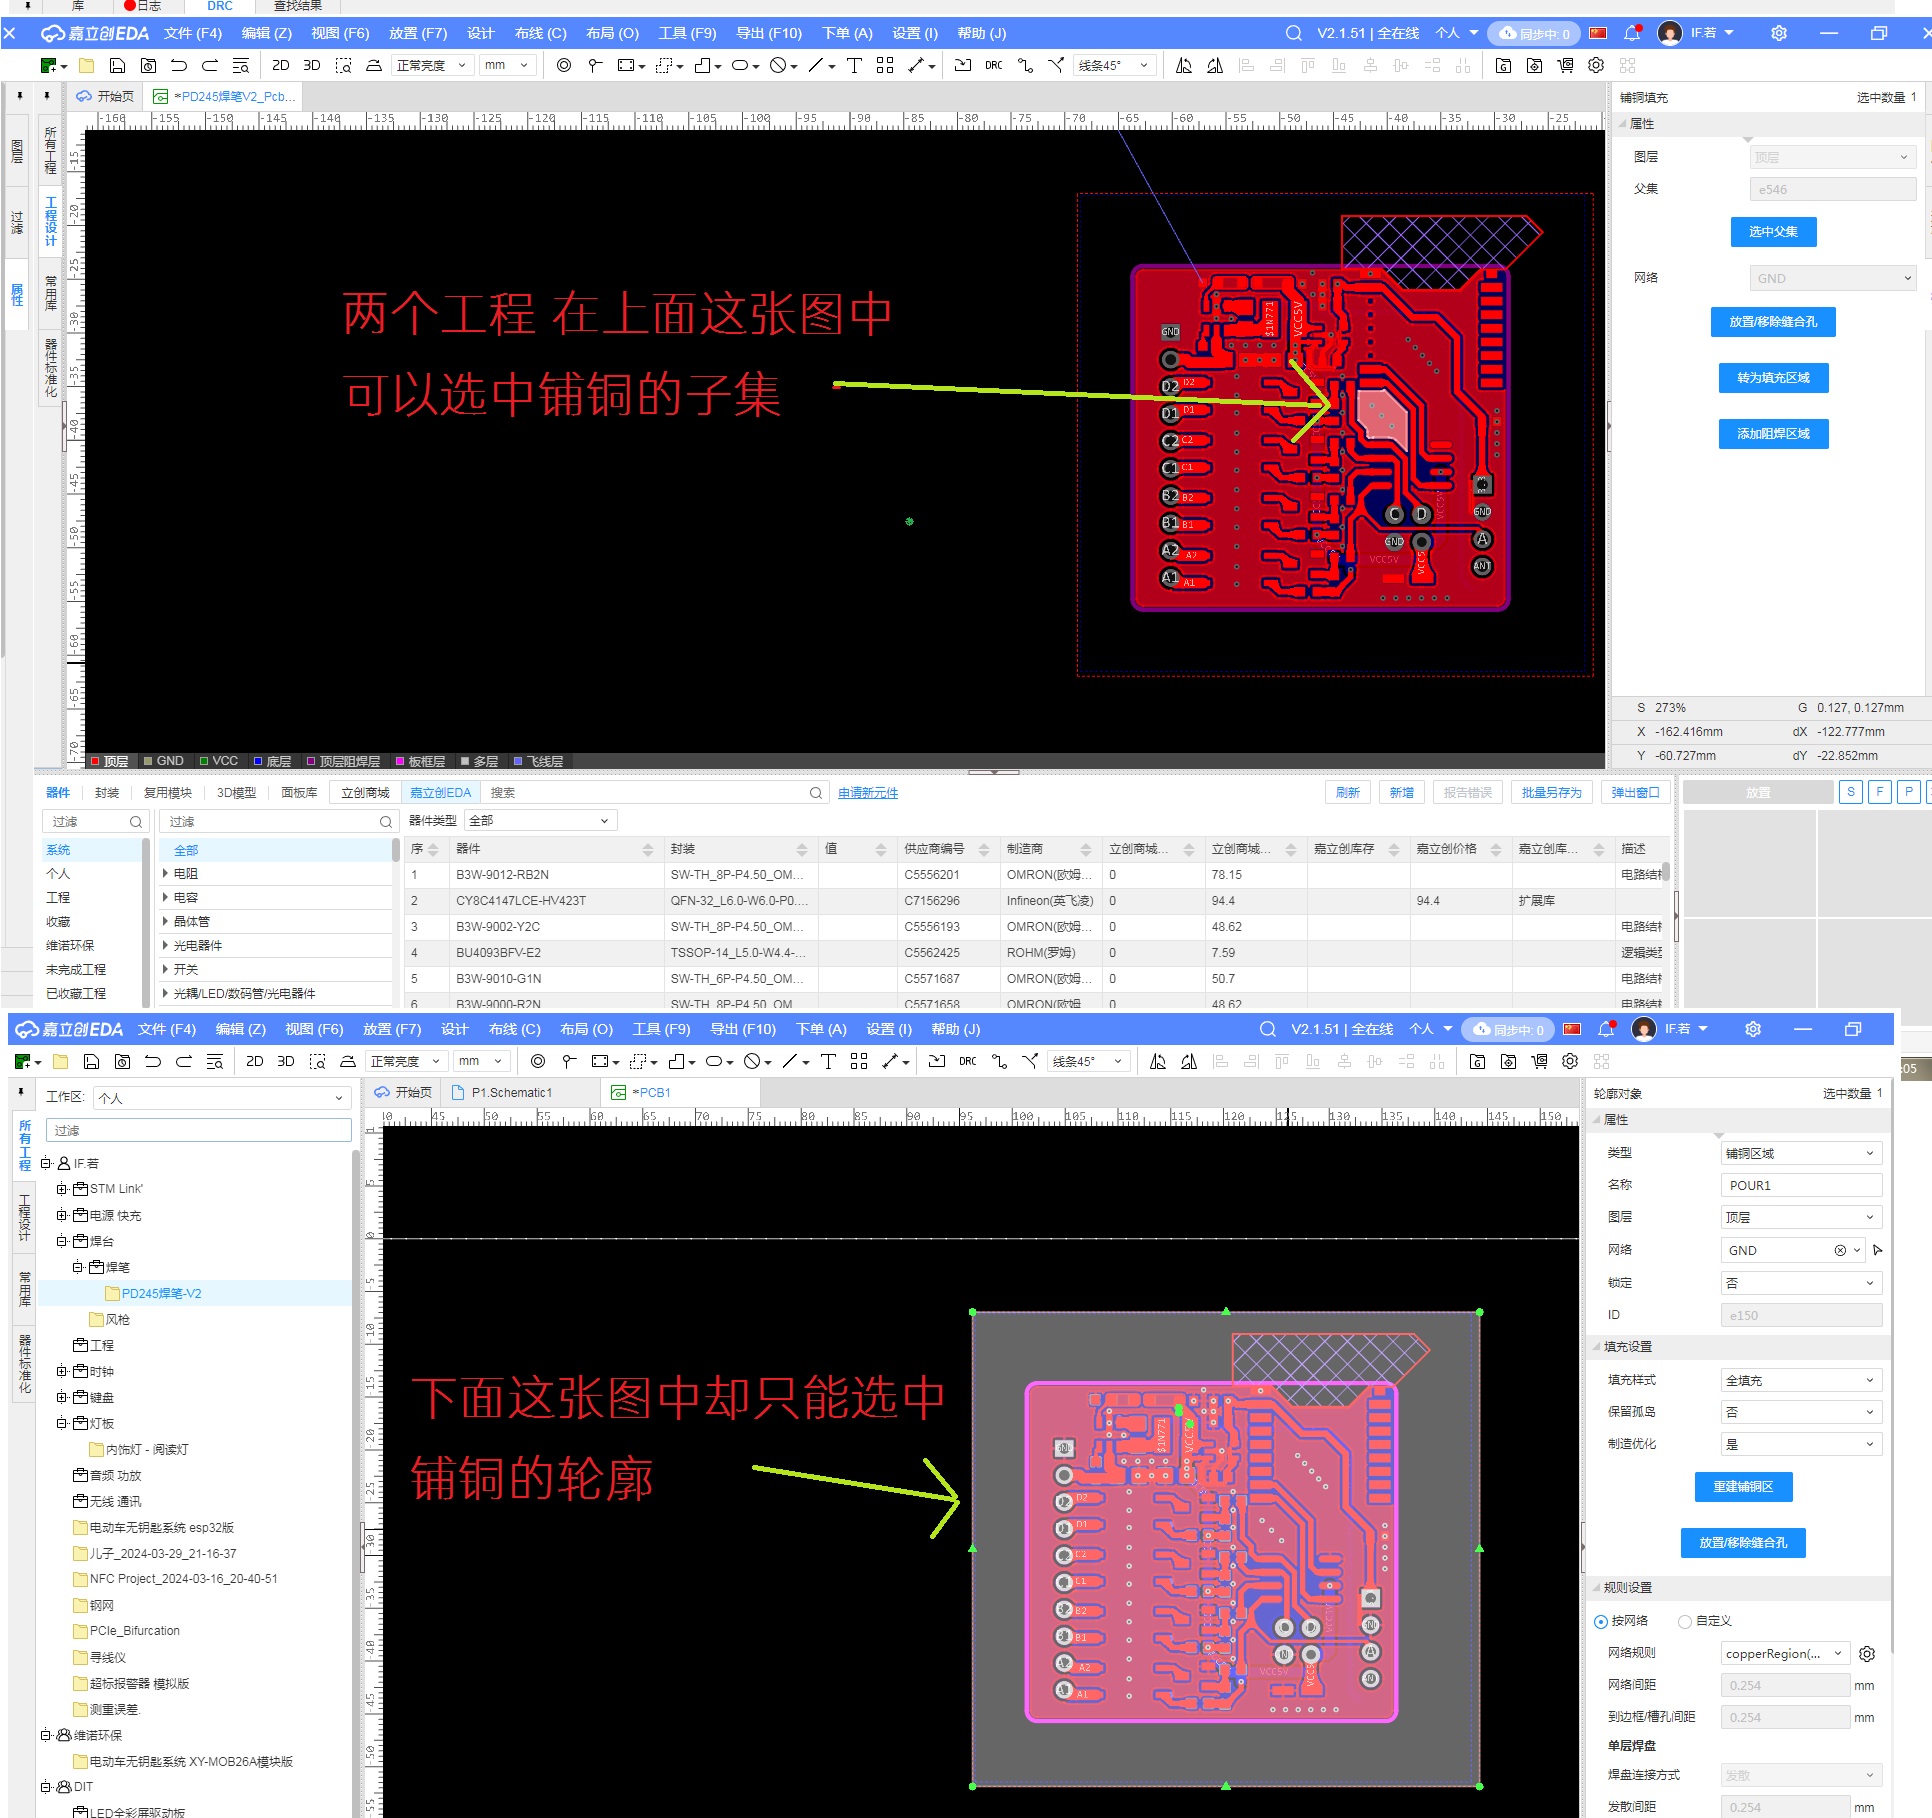Open the 保留孤岛 dropdown
1932x1818 pixels.
[1799, 1412]
